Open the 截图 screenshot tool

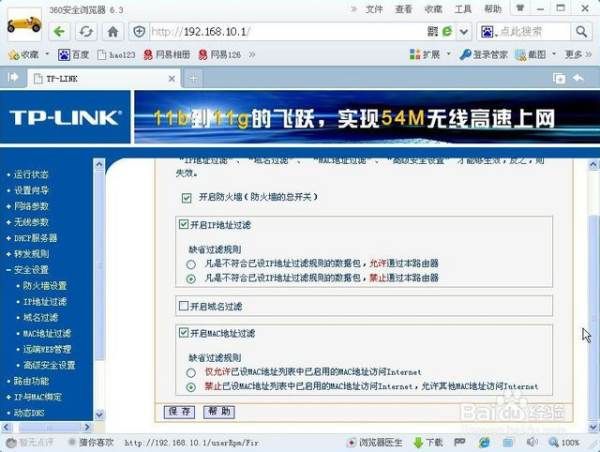531,55
